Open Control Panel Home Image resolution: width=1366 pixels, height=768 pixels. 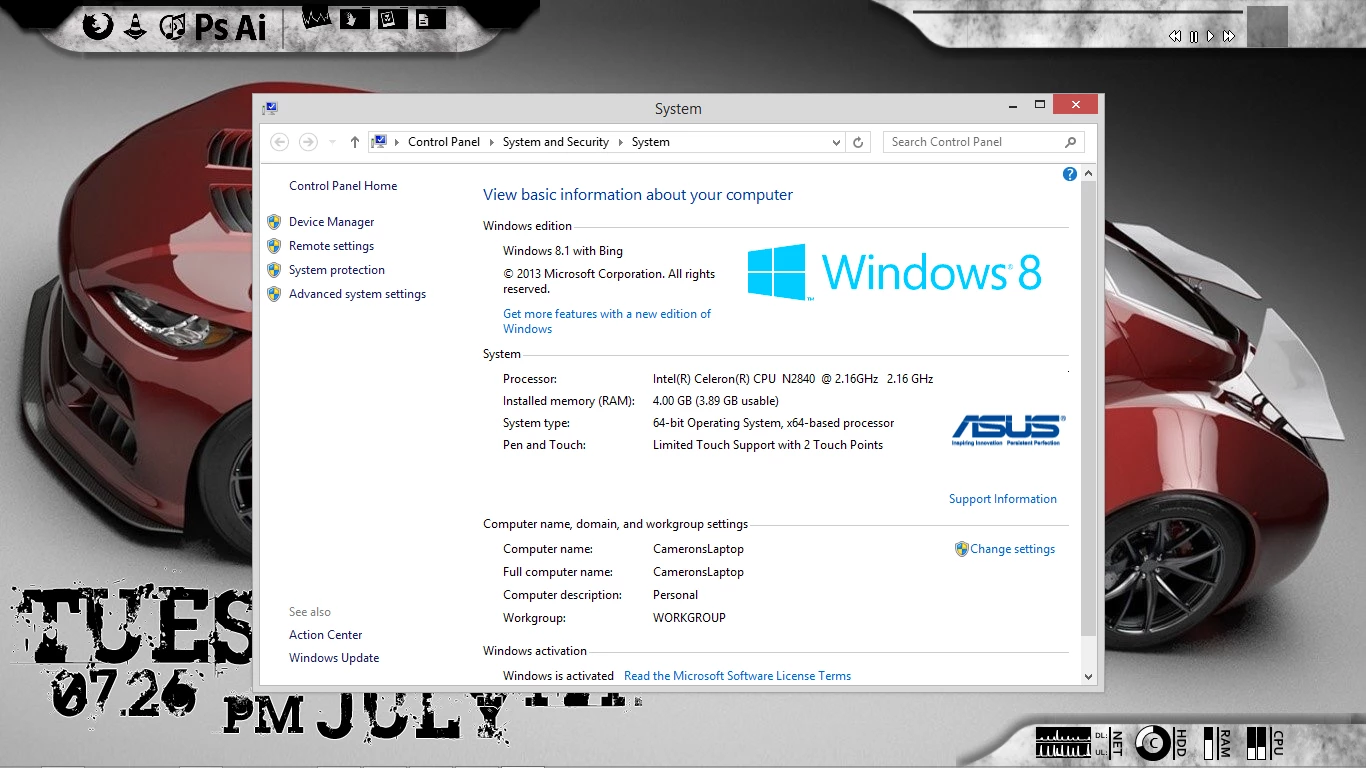click(343, 186)
